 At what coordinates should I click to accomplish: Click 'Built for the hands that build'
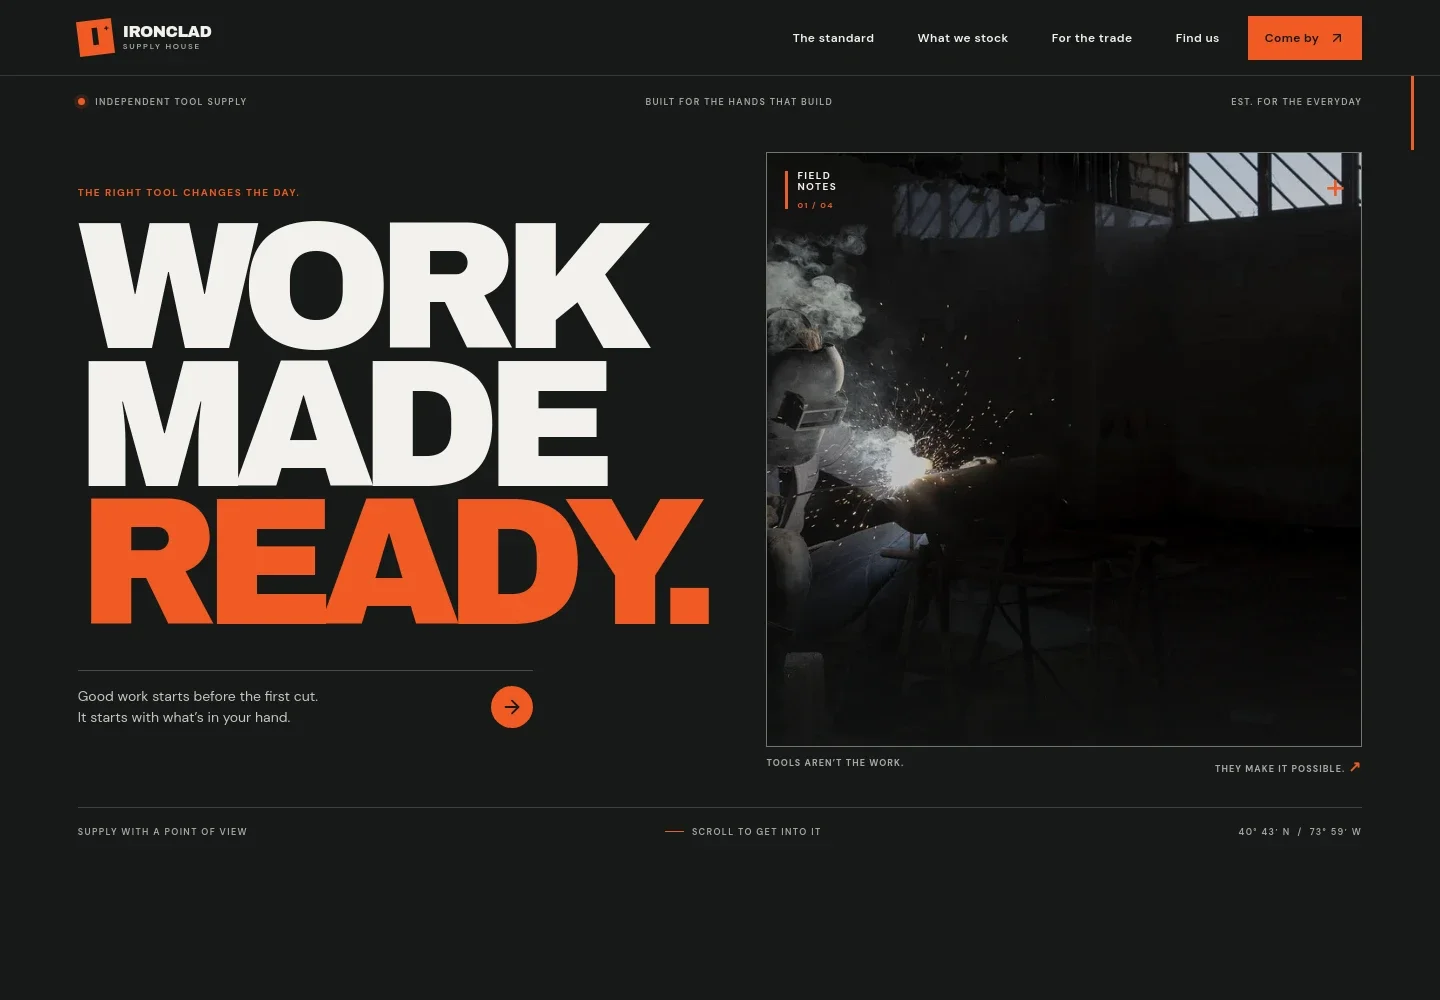[x=739, y=102]
